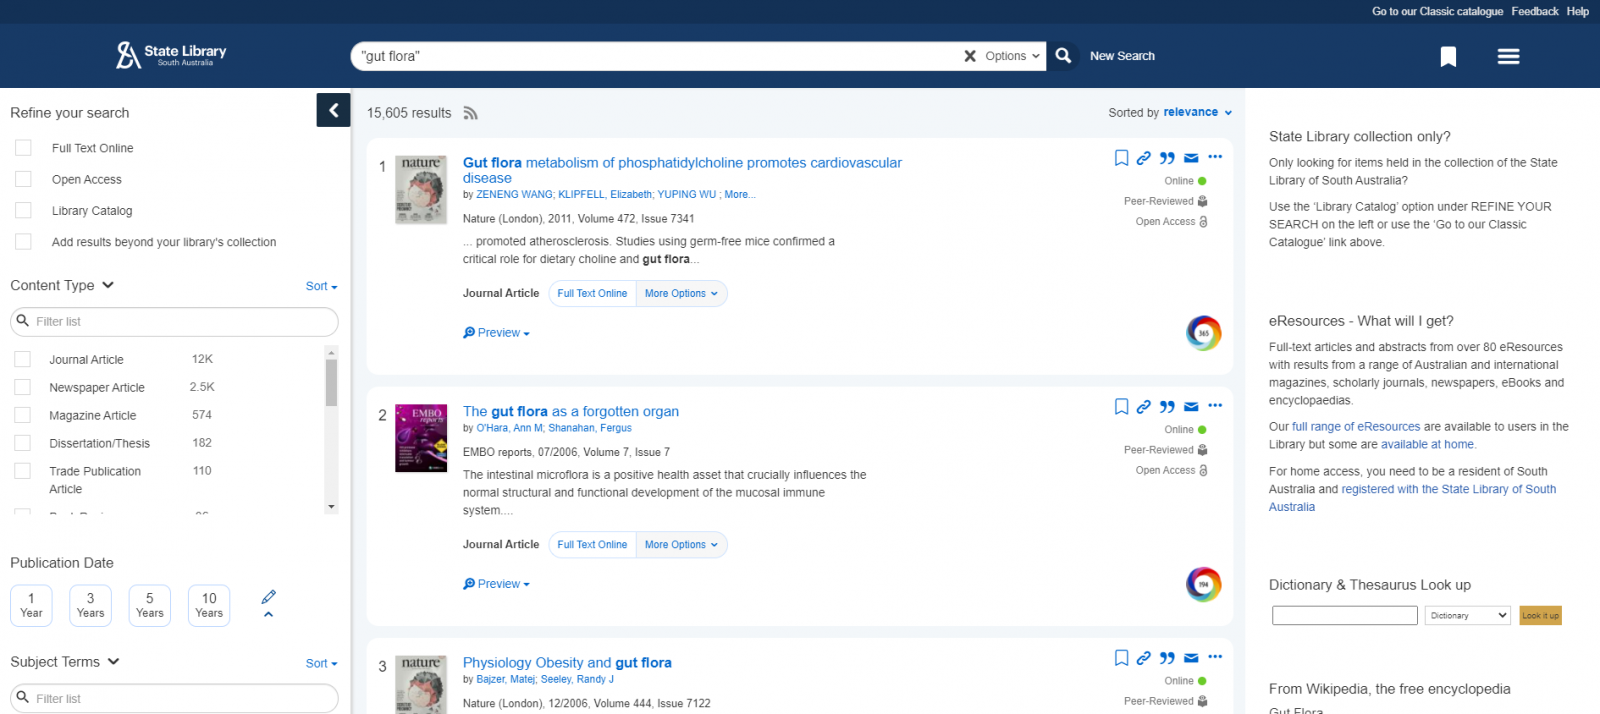Click Full Text Online button for result 1
1600x714 pixels.
coord(592,293)
